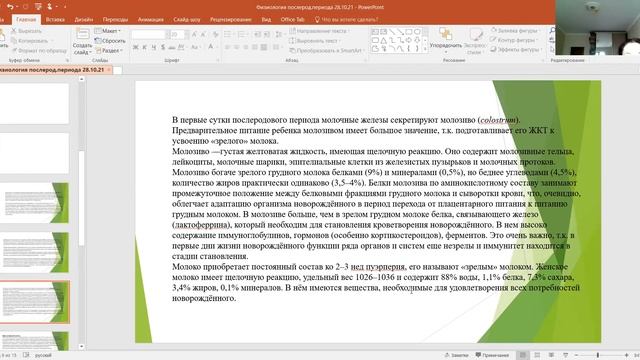This screenshot has width=640, height=360.
Task: Click Clear All Formatting icon
Action: coord(216,35)
